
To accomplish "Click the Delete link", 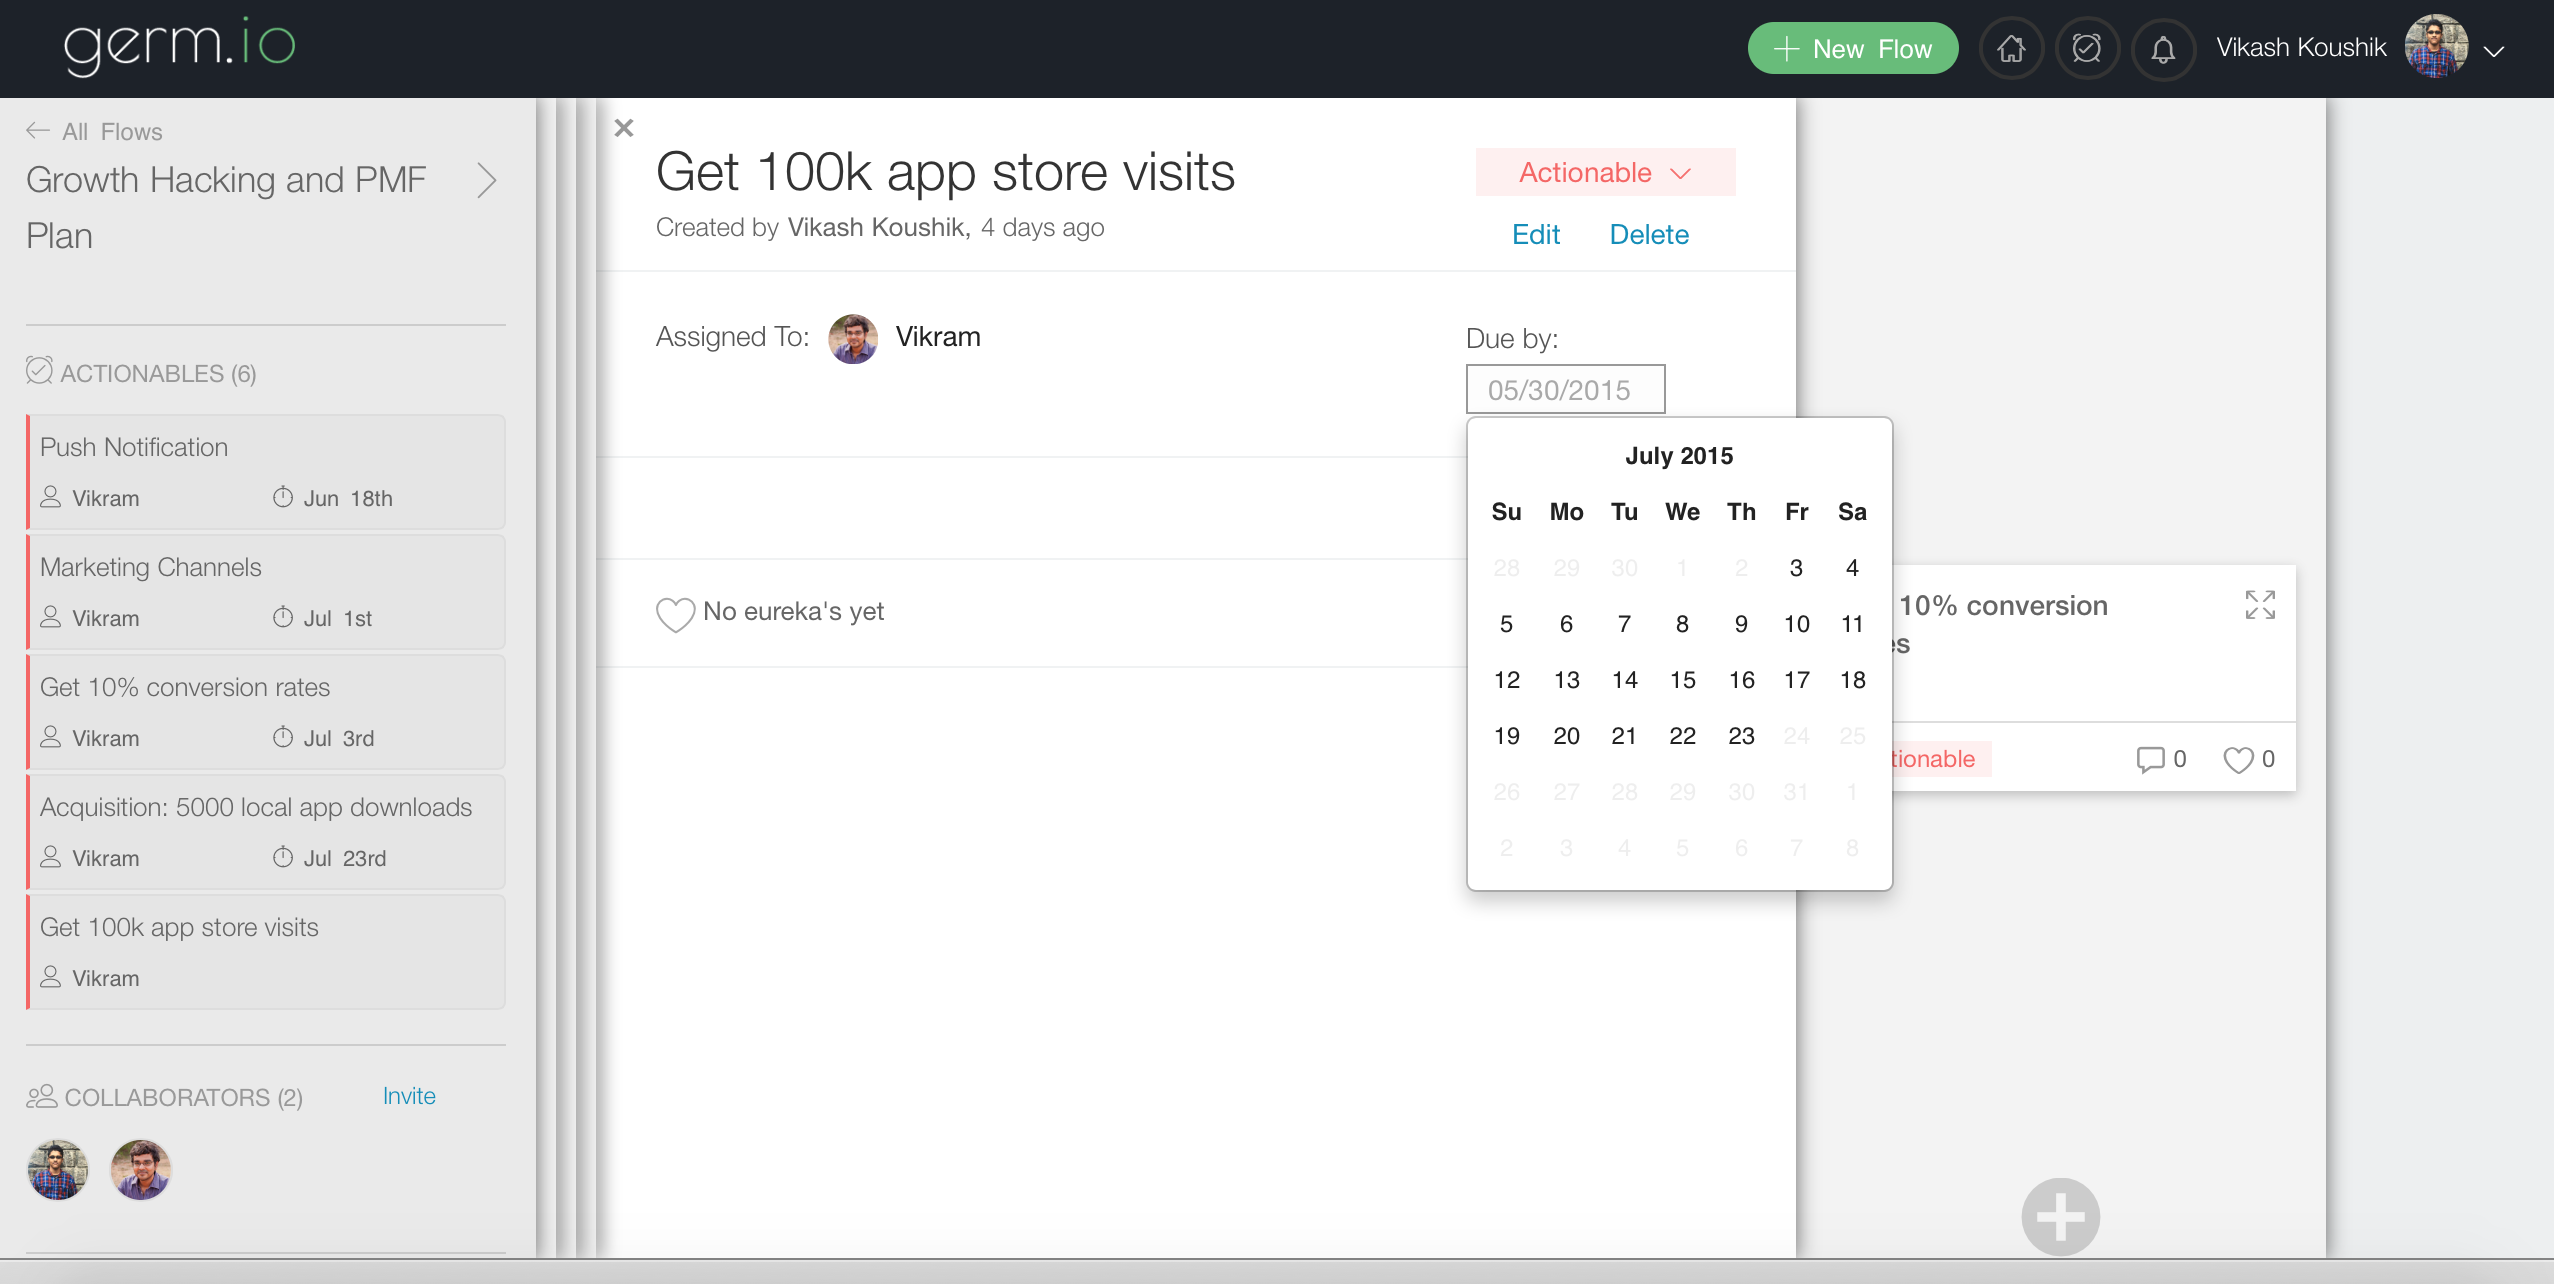I will point(1649,234).
